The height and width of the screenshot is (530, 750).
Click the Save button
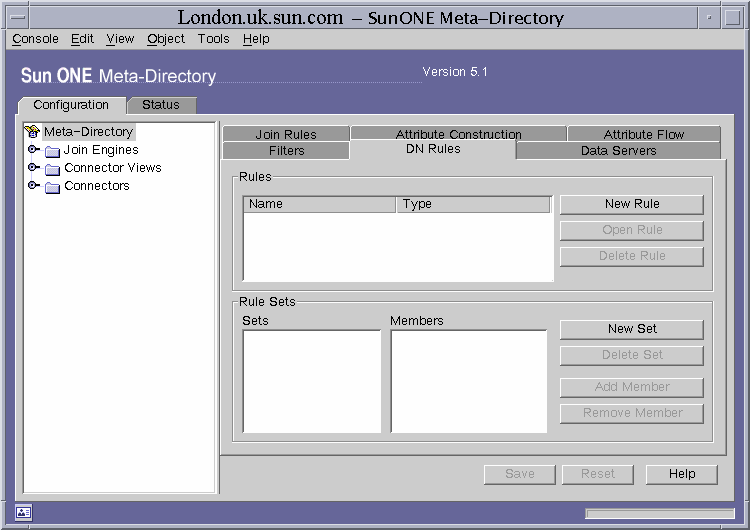point(519,474)
